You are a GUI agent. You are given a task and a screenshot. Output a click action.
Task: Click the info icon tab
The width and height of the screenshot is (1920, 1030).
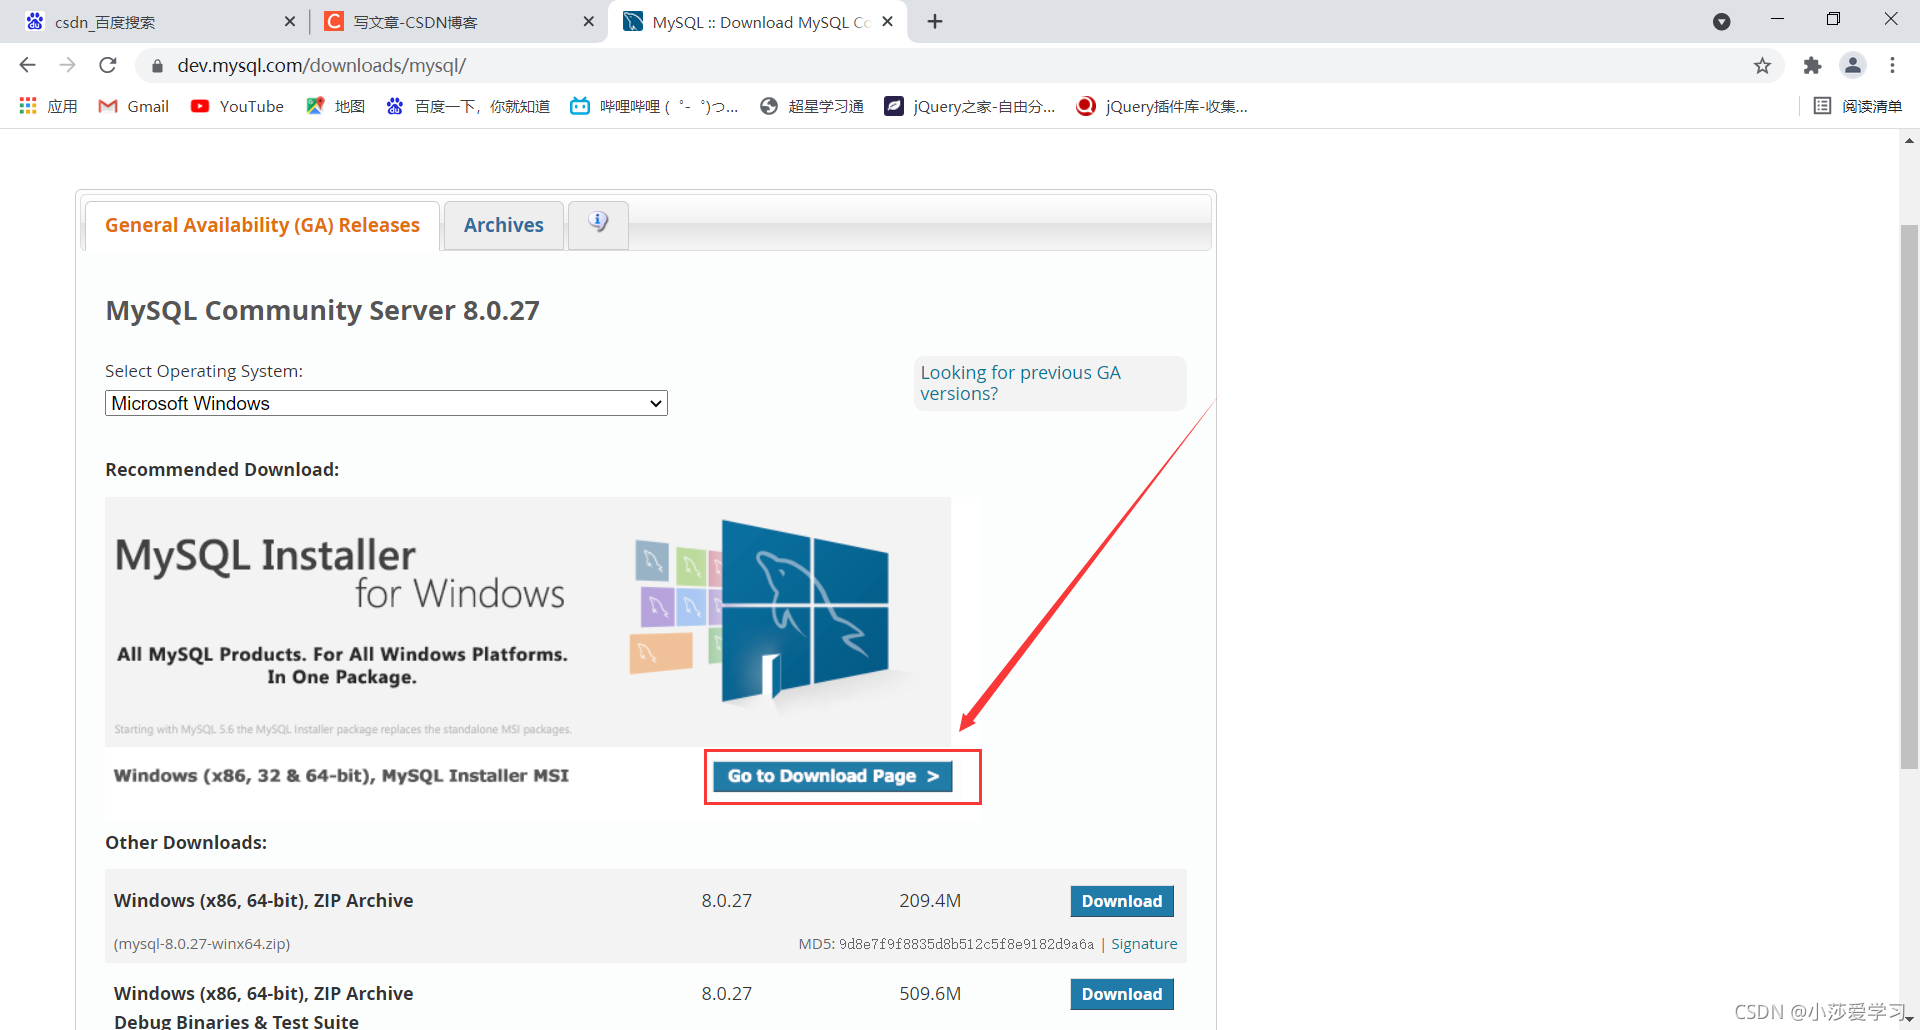pos(598,224)
